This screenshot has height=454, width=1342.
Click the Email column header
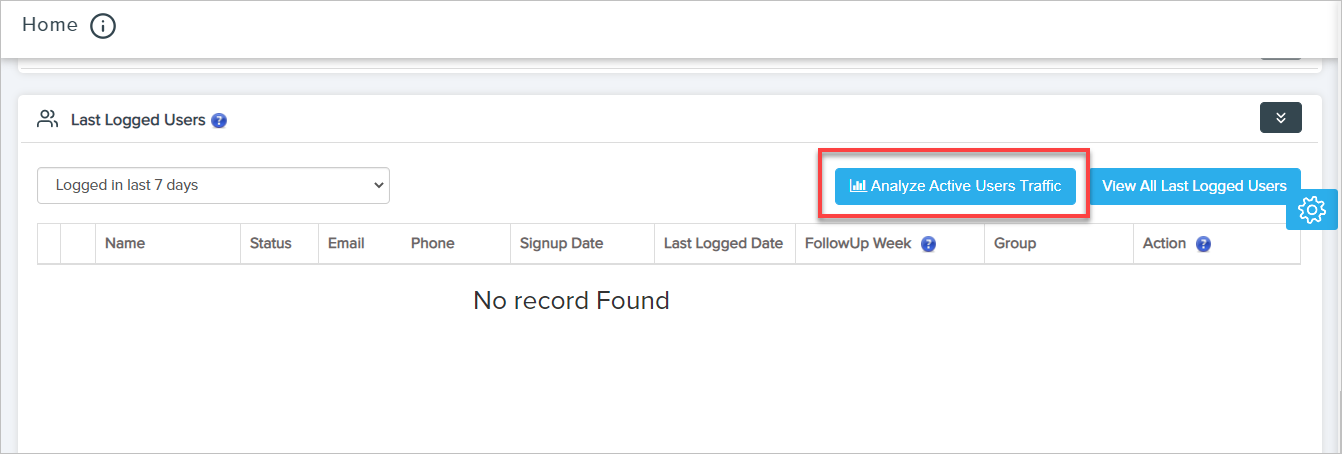(346, 243)
